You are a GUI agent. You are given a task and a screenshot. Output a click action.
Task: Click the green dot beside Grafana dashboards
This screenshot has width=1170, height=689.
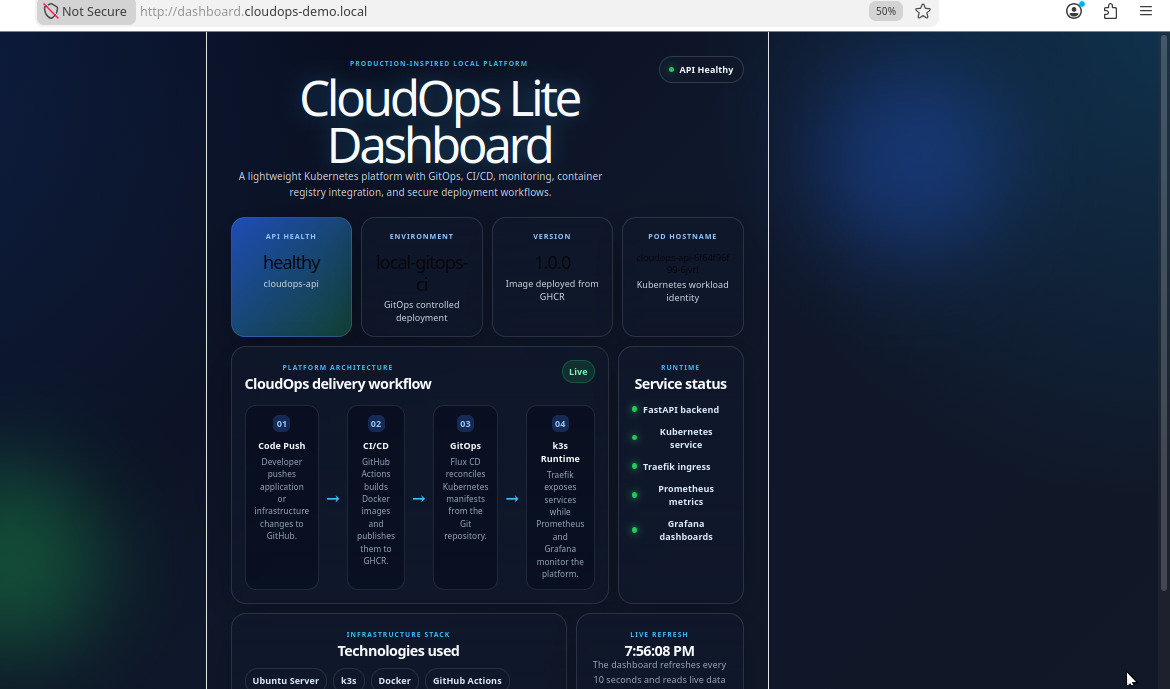[x=634, y=530]
